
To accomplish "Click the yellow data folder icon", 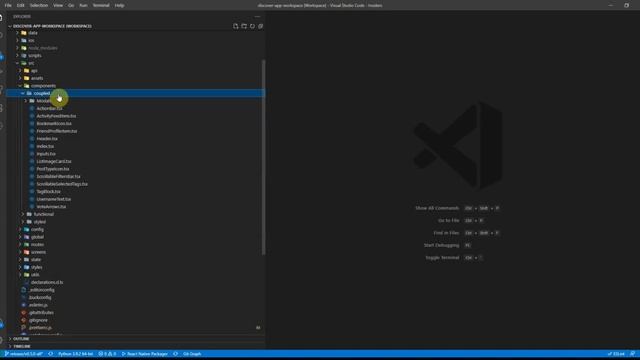I will point(24,33).
